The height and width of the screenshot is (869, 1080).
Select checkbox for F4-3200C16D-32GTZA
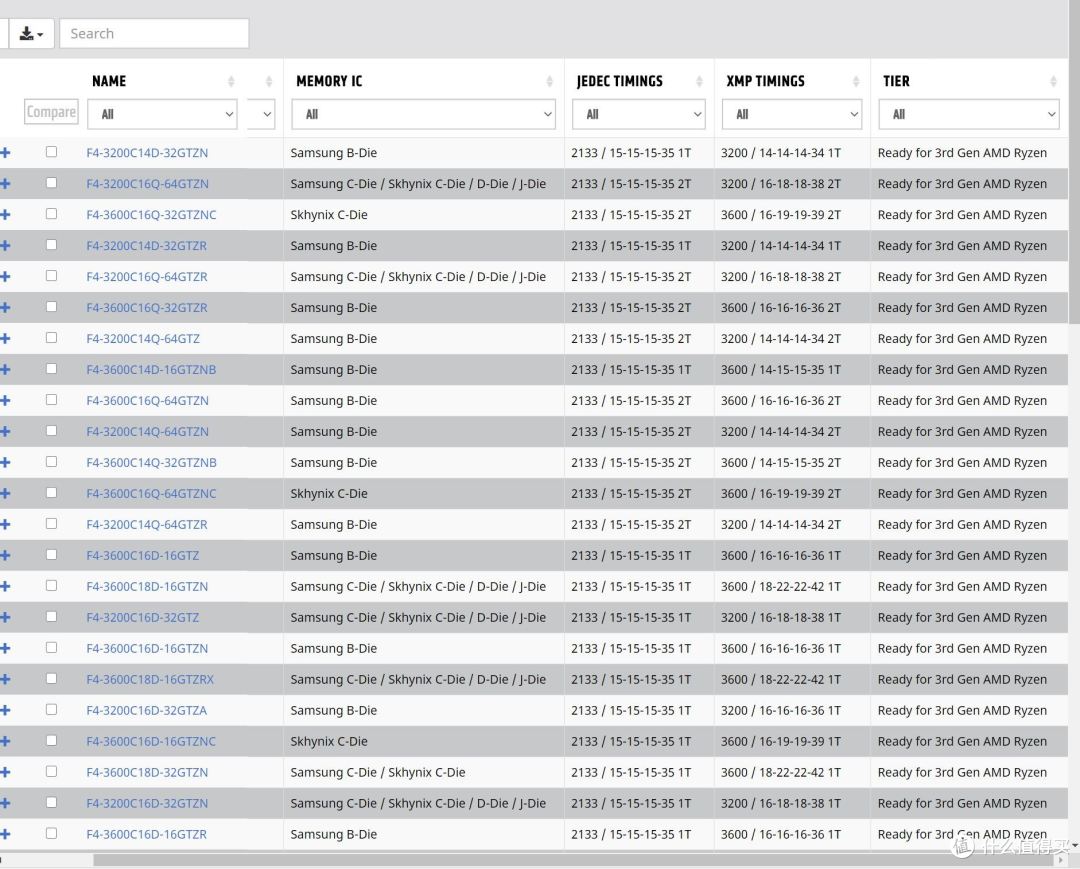(52, 709)
